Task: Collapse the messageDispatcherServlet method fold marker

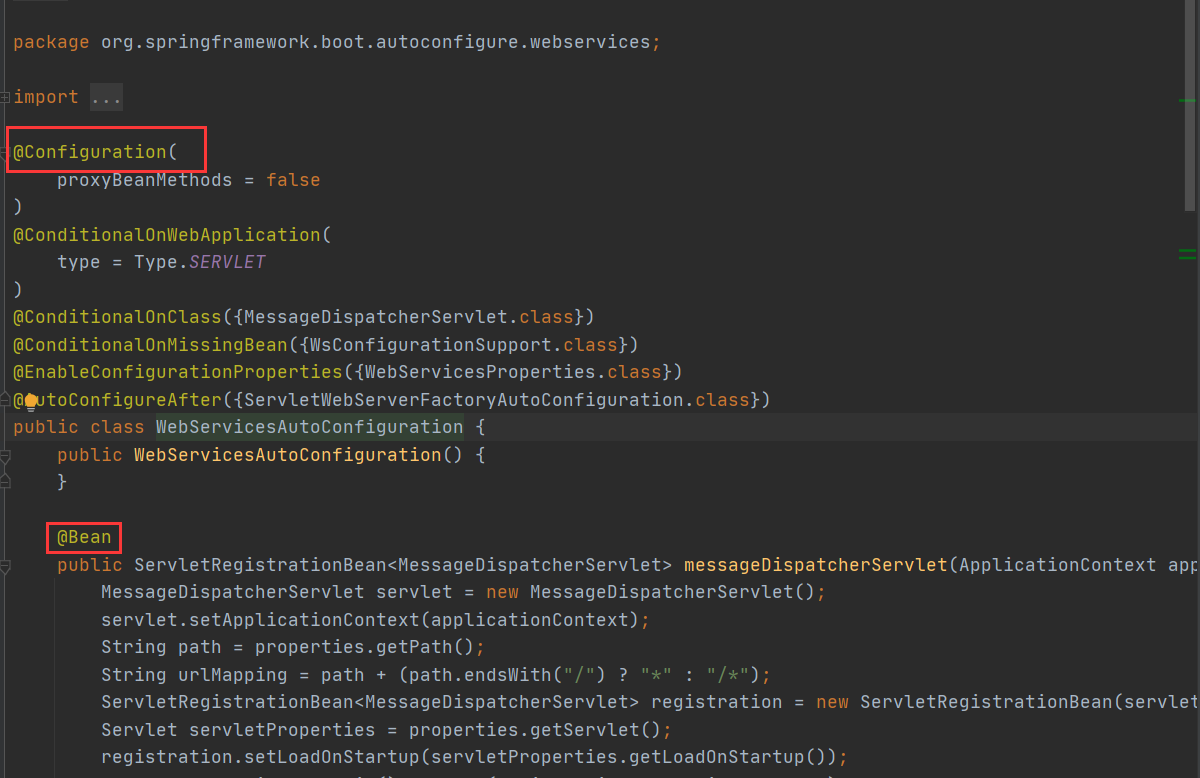Action: [x=5, y=566]
